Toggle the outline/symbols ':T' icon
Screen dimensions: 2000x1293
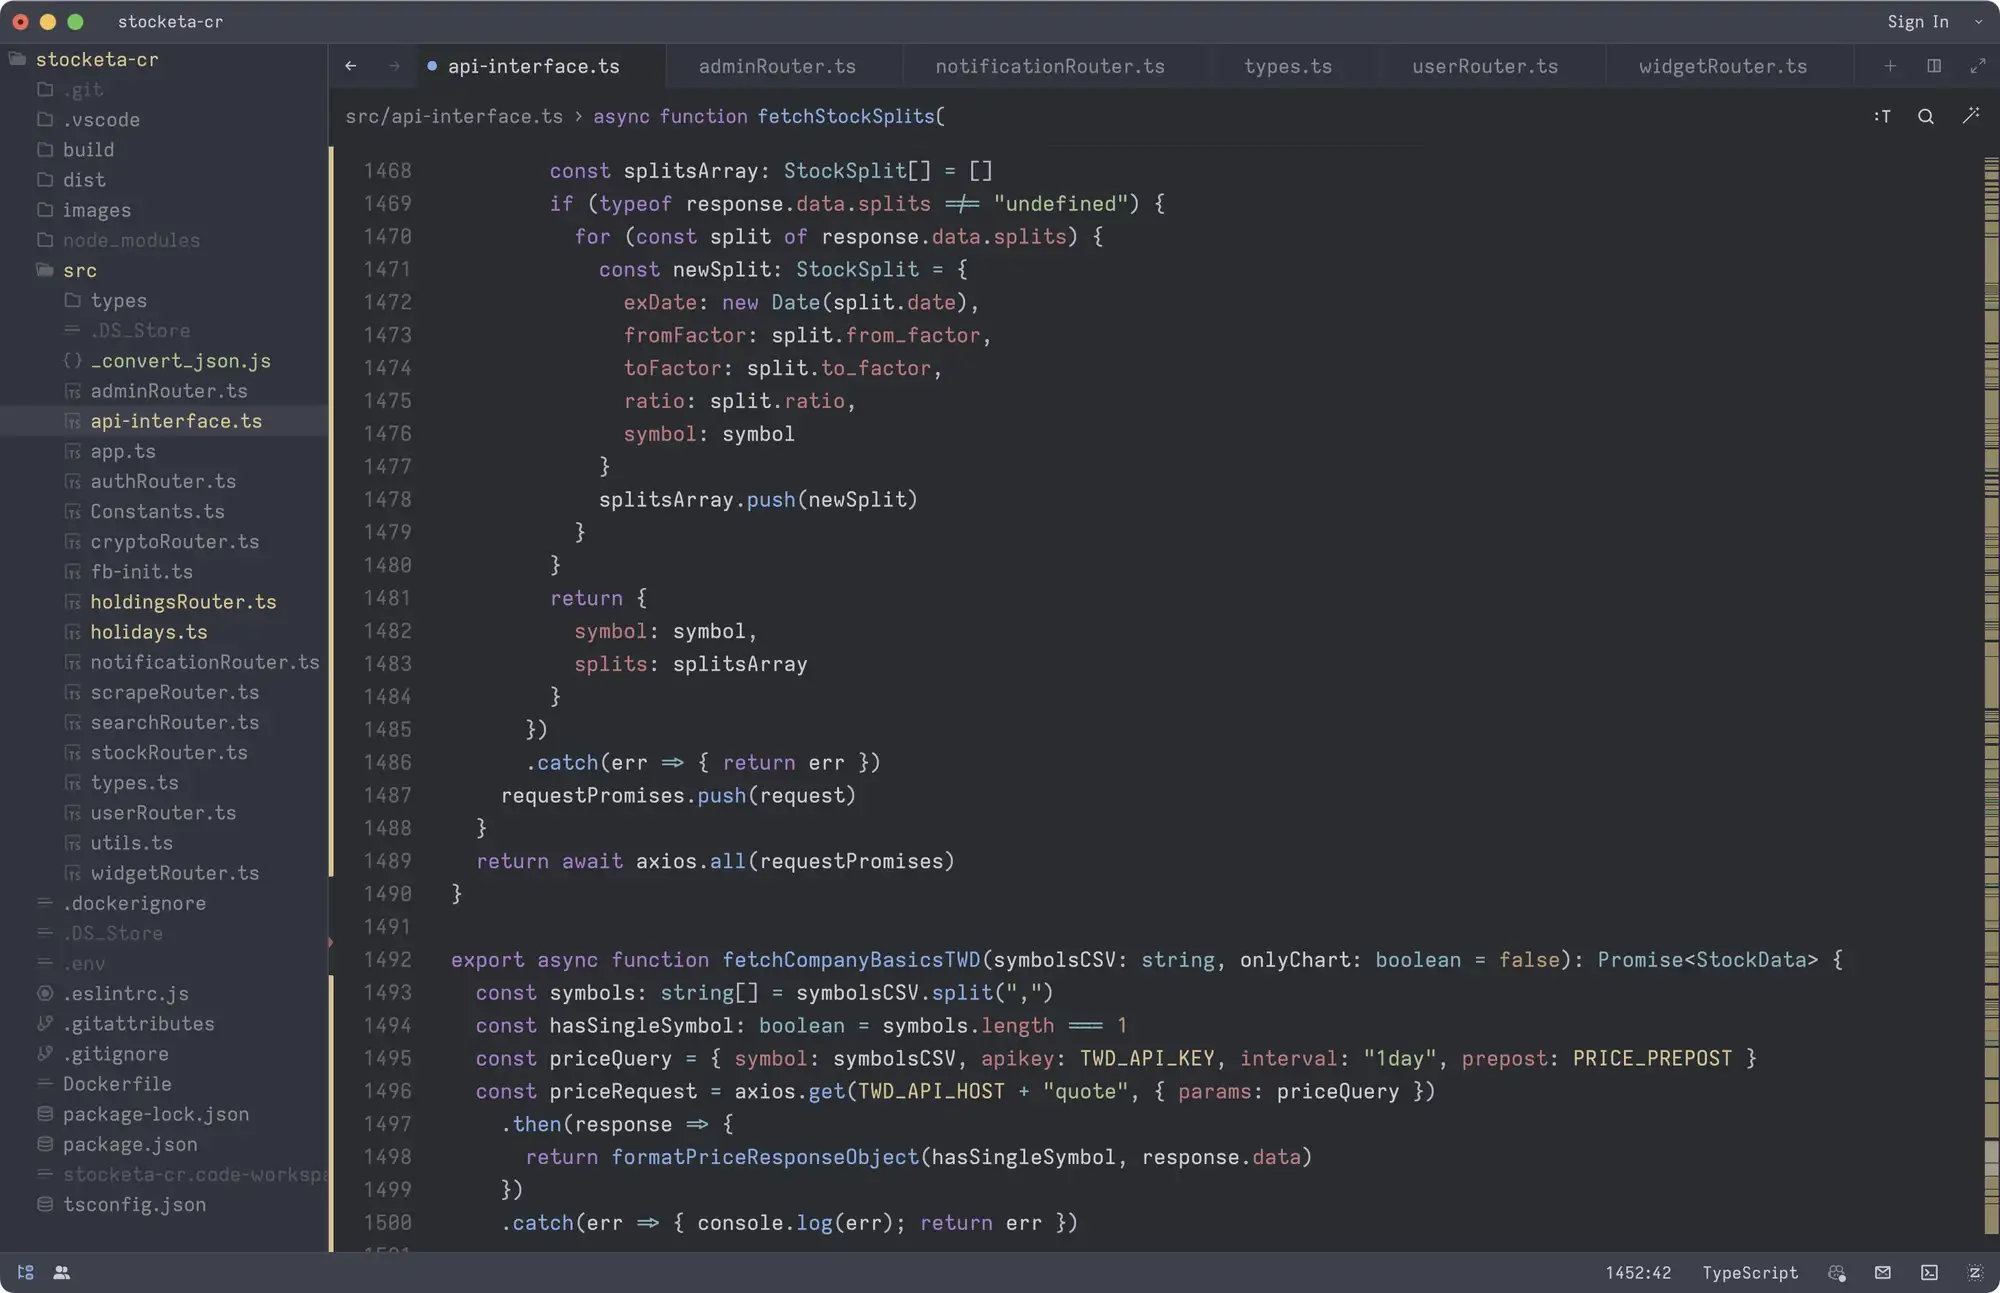click(x=1882, y=117)
